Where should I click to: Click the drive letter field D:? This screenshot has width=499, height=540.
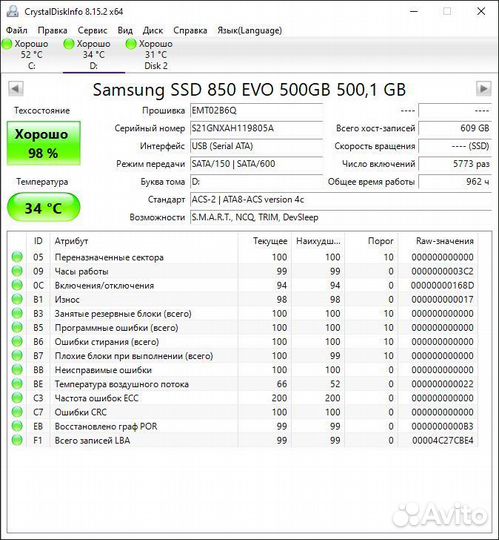pos(257,182)
